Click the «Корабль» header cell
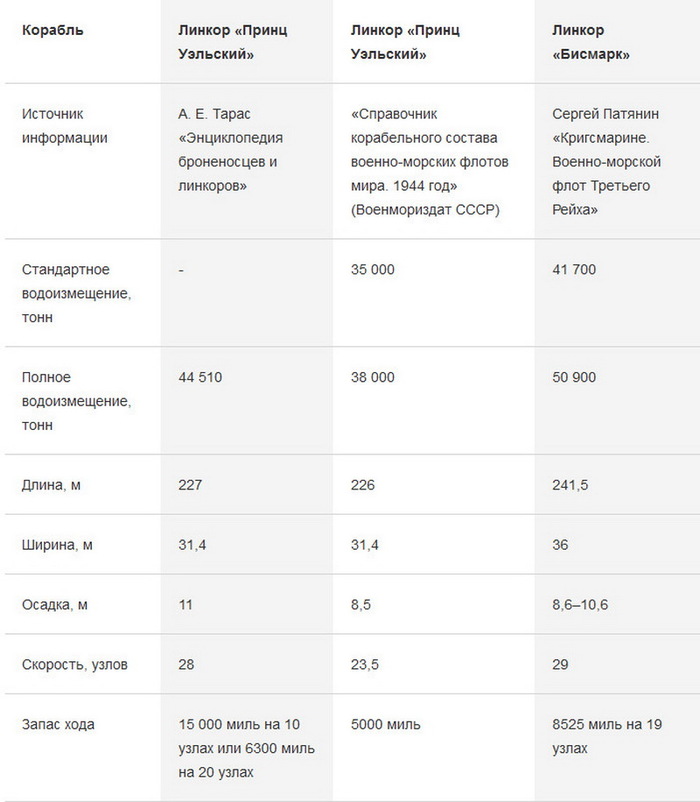 click(52, 30)
